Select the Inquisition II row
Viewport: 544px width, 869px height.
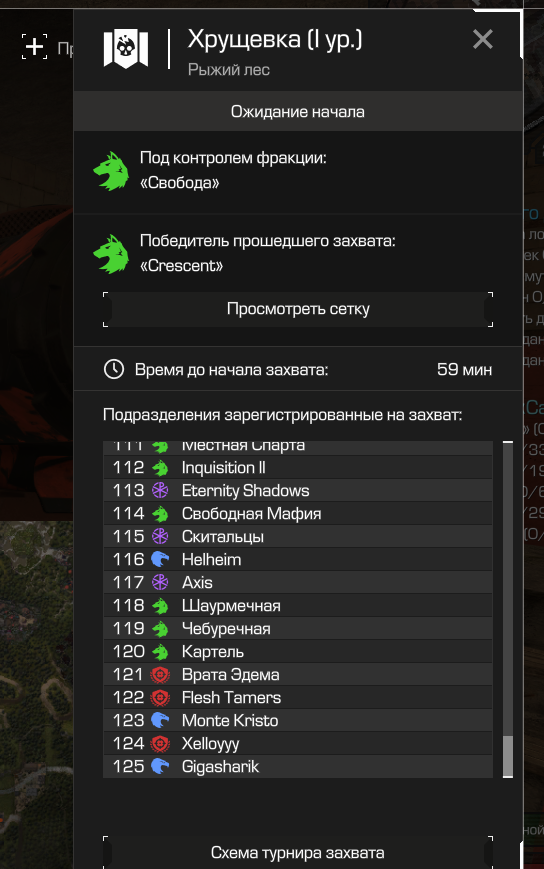[x=298, y=468]
